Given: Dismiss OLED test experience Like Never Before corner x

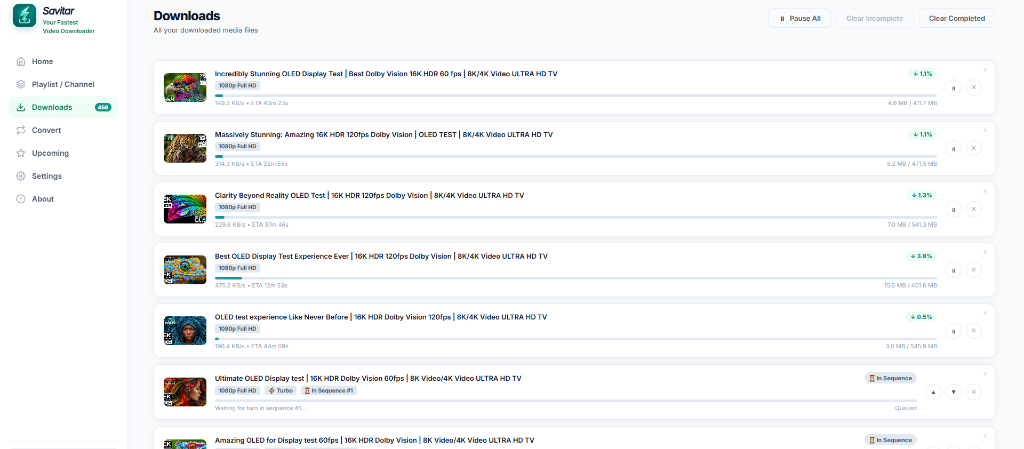Looking at the screenshot, I should pos(985,312).
